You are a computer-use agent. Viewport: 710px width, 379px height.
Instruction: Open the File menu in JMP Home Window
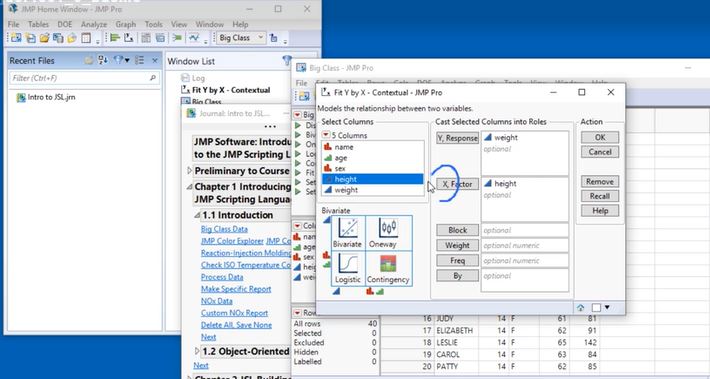click(13, 24)
